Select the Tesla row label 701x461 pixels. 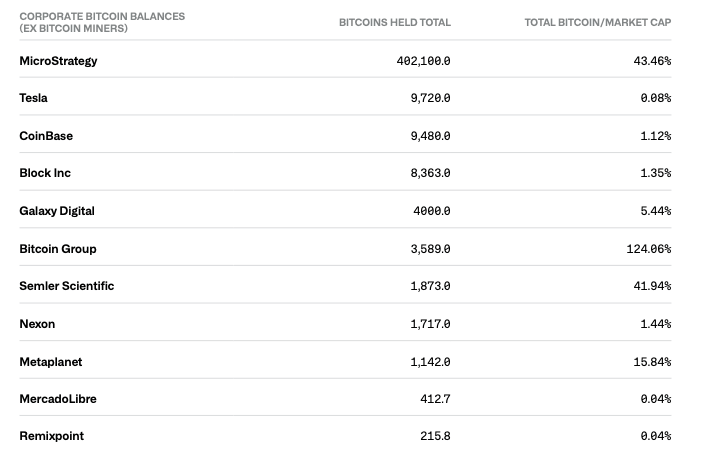[33, 98]
